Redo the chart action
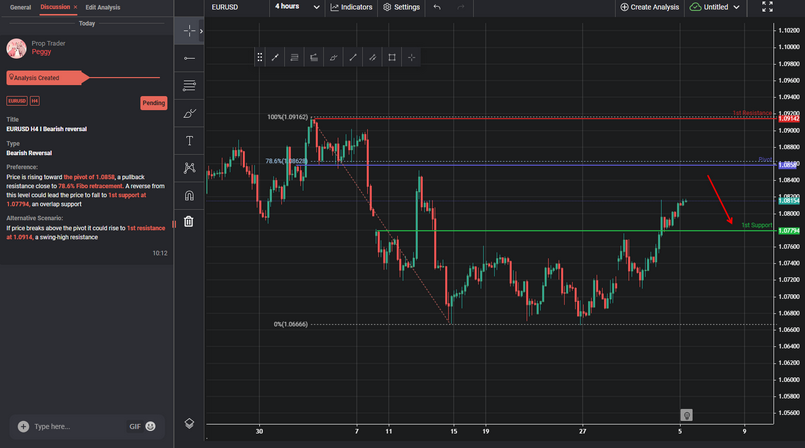The image size is (805, 448). point(461,7)
